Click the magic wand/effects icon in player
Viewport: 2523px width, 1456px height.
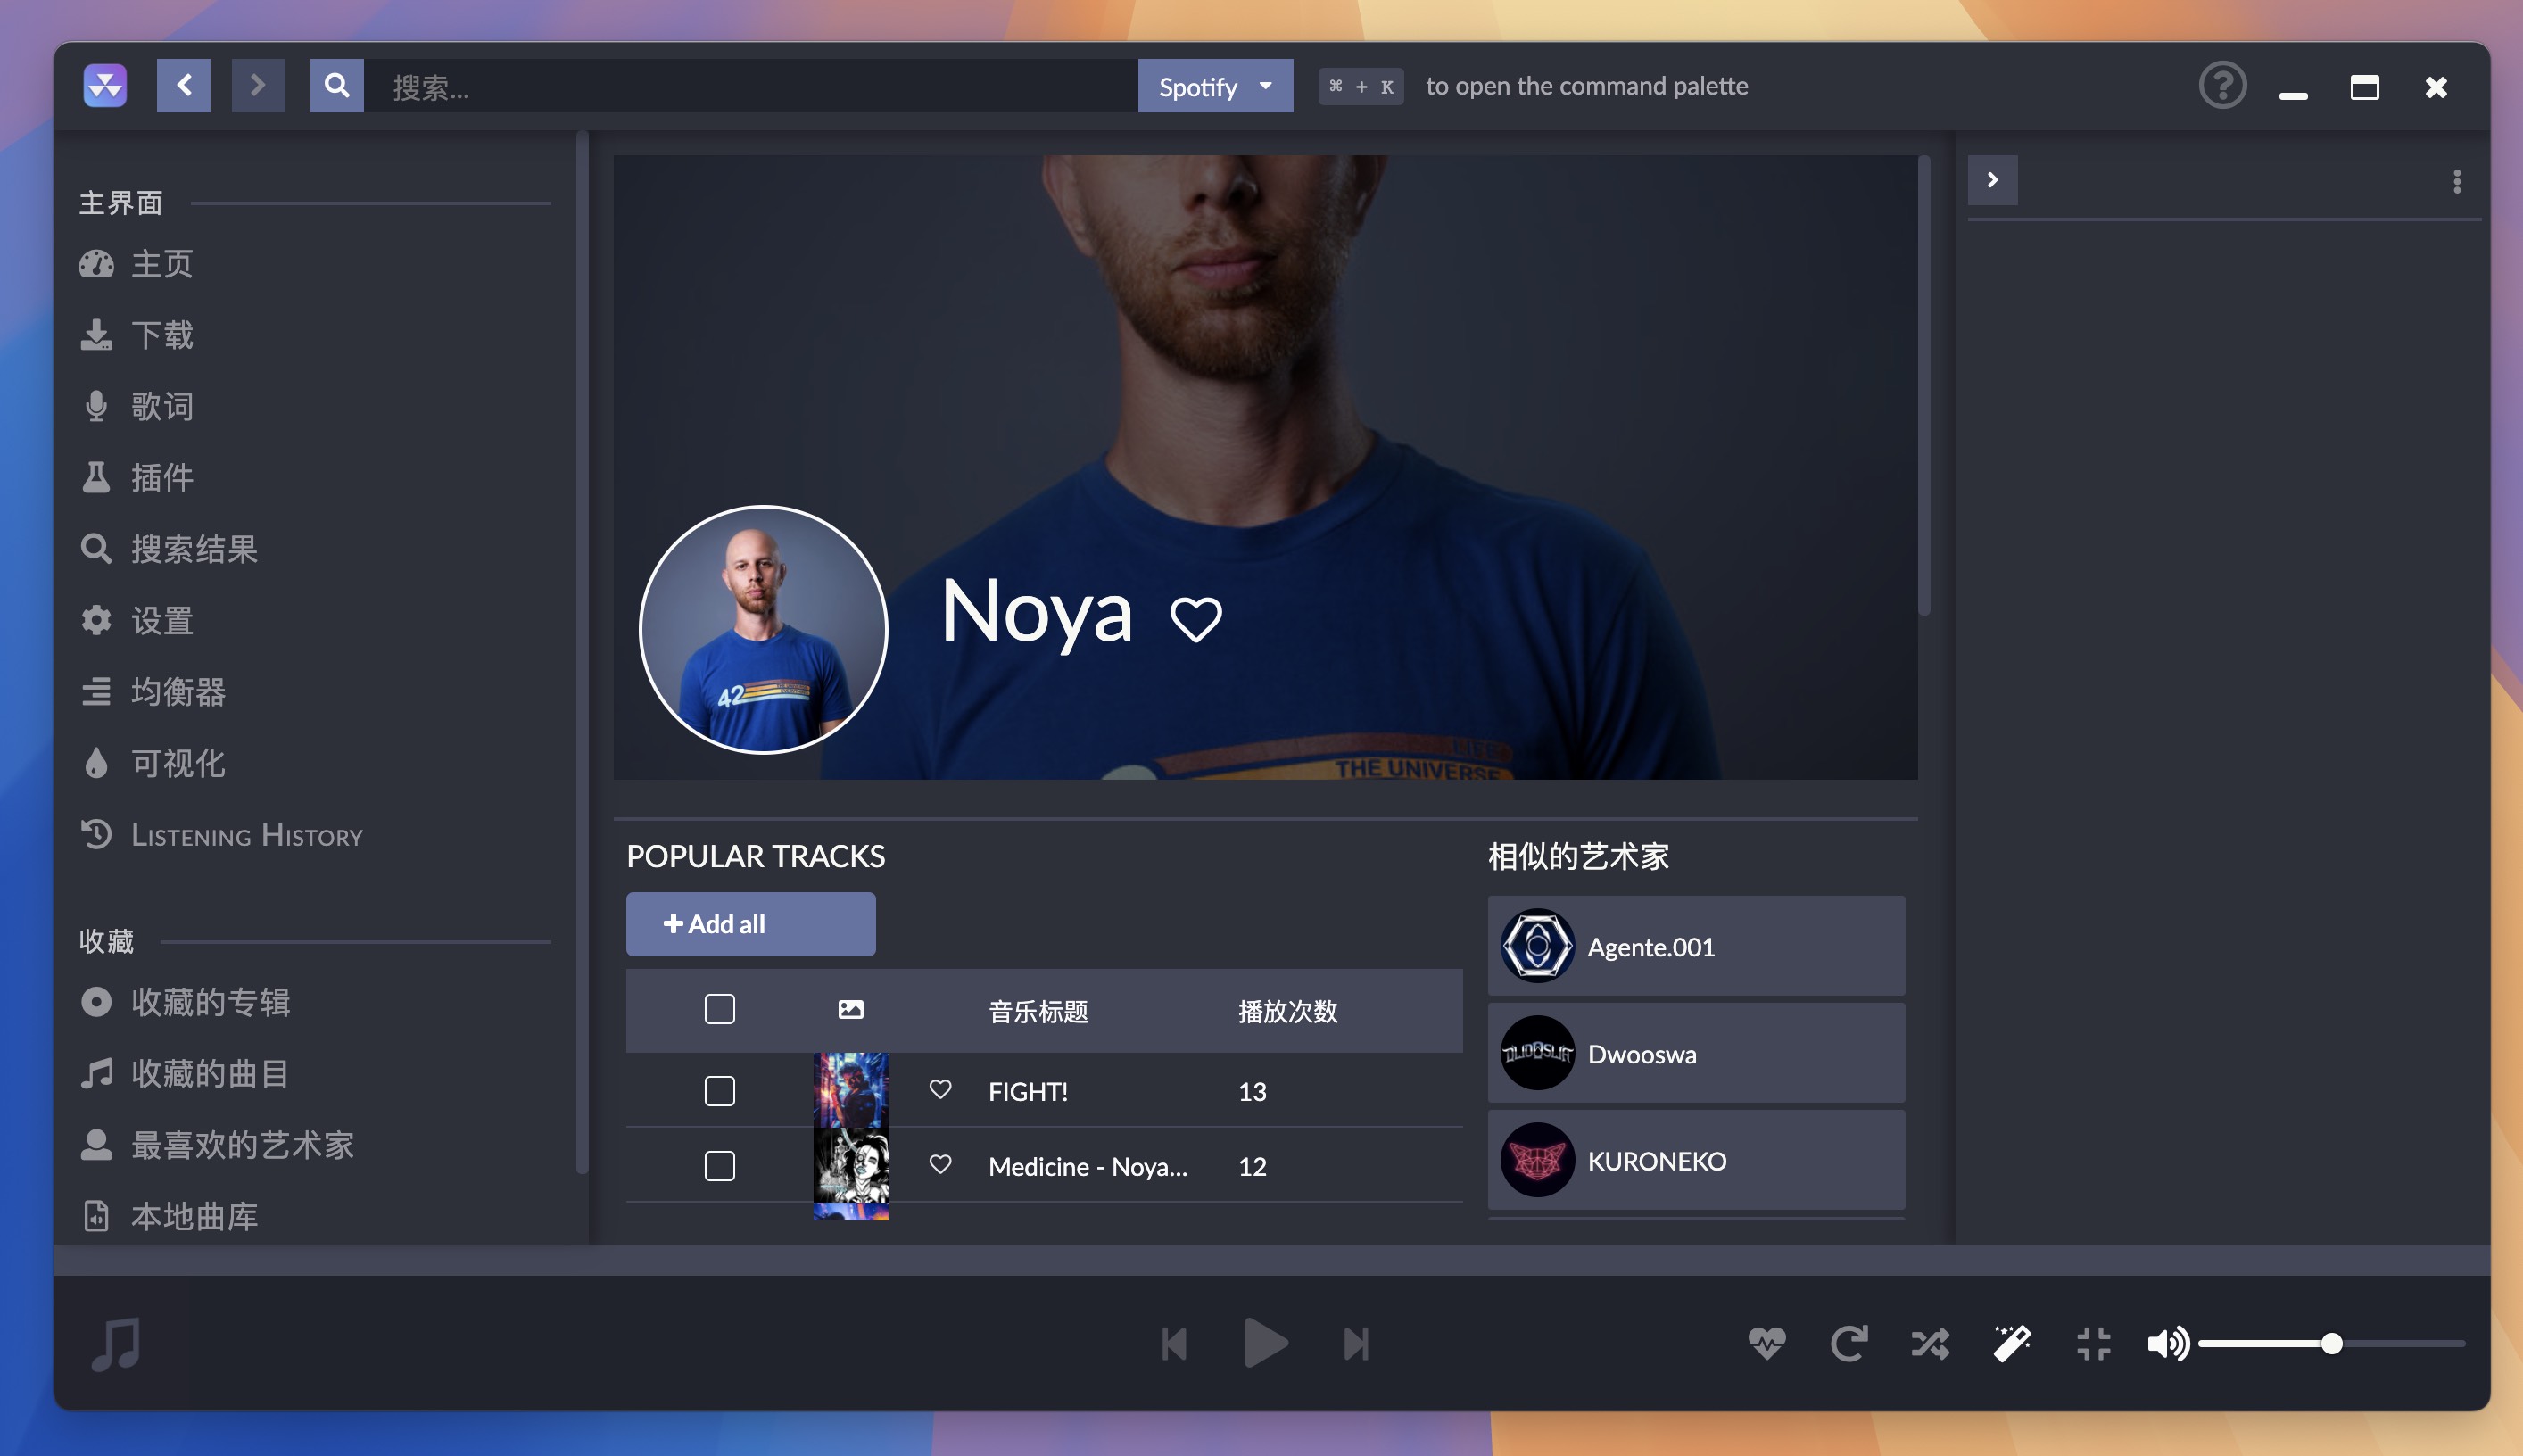tap(2010, 1342)
